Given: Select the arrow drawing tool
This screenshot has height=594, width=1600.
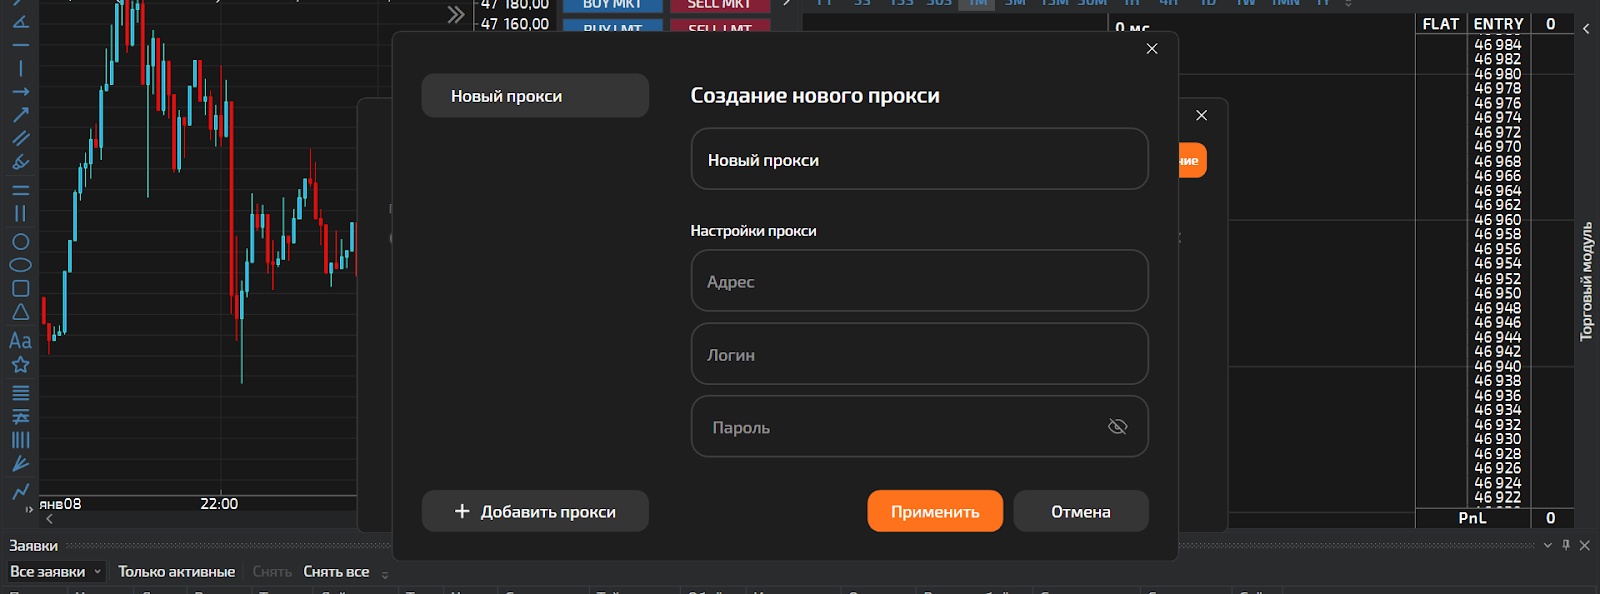Looking at the screenshot, I should [x=20, y=115].
